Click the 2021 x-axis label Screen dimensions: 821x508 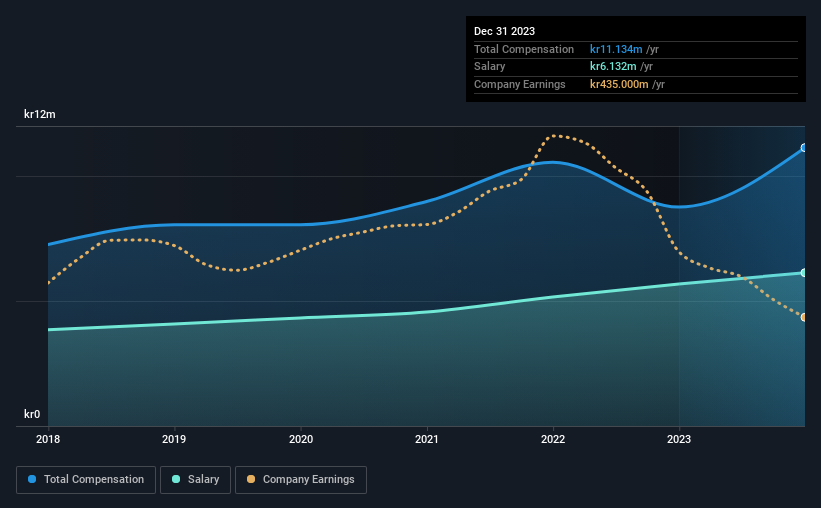[427, 439]
